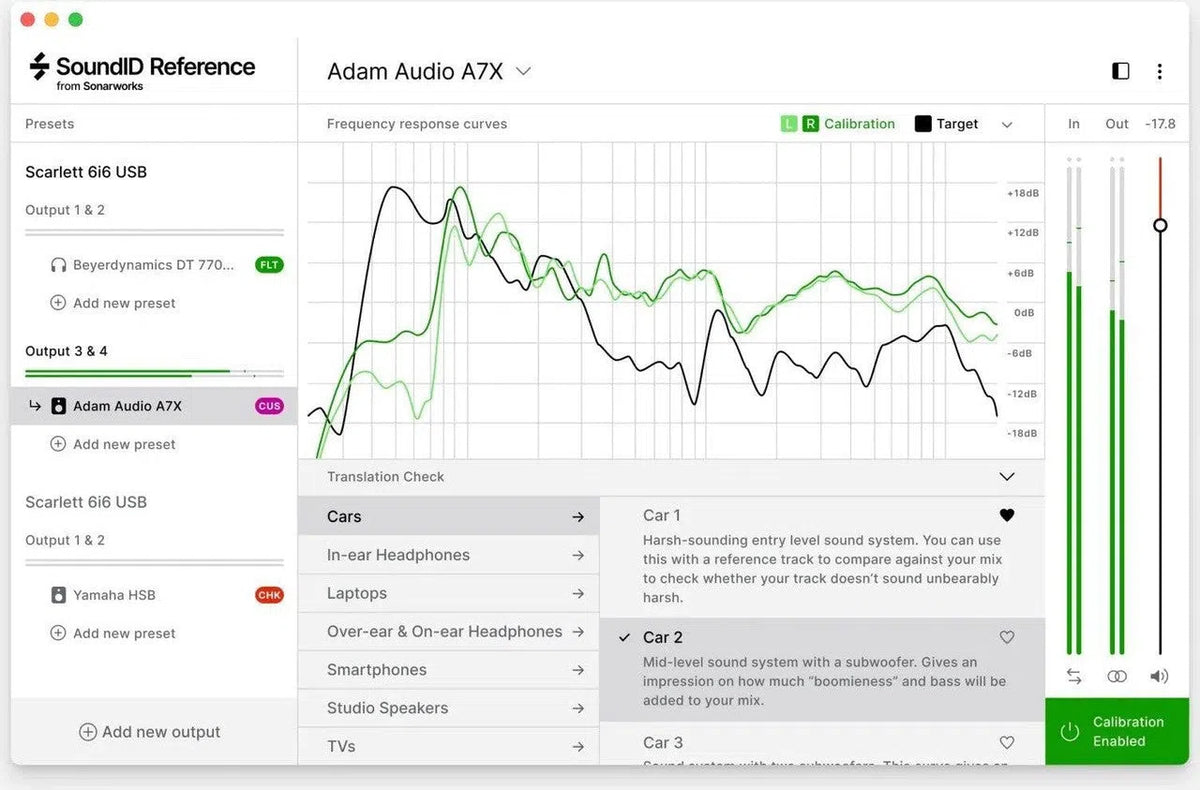Toggle the sidebar panel icon

click(x=1120, y=71)
